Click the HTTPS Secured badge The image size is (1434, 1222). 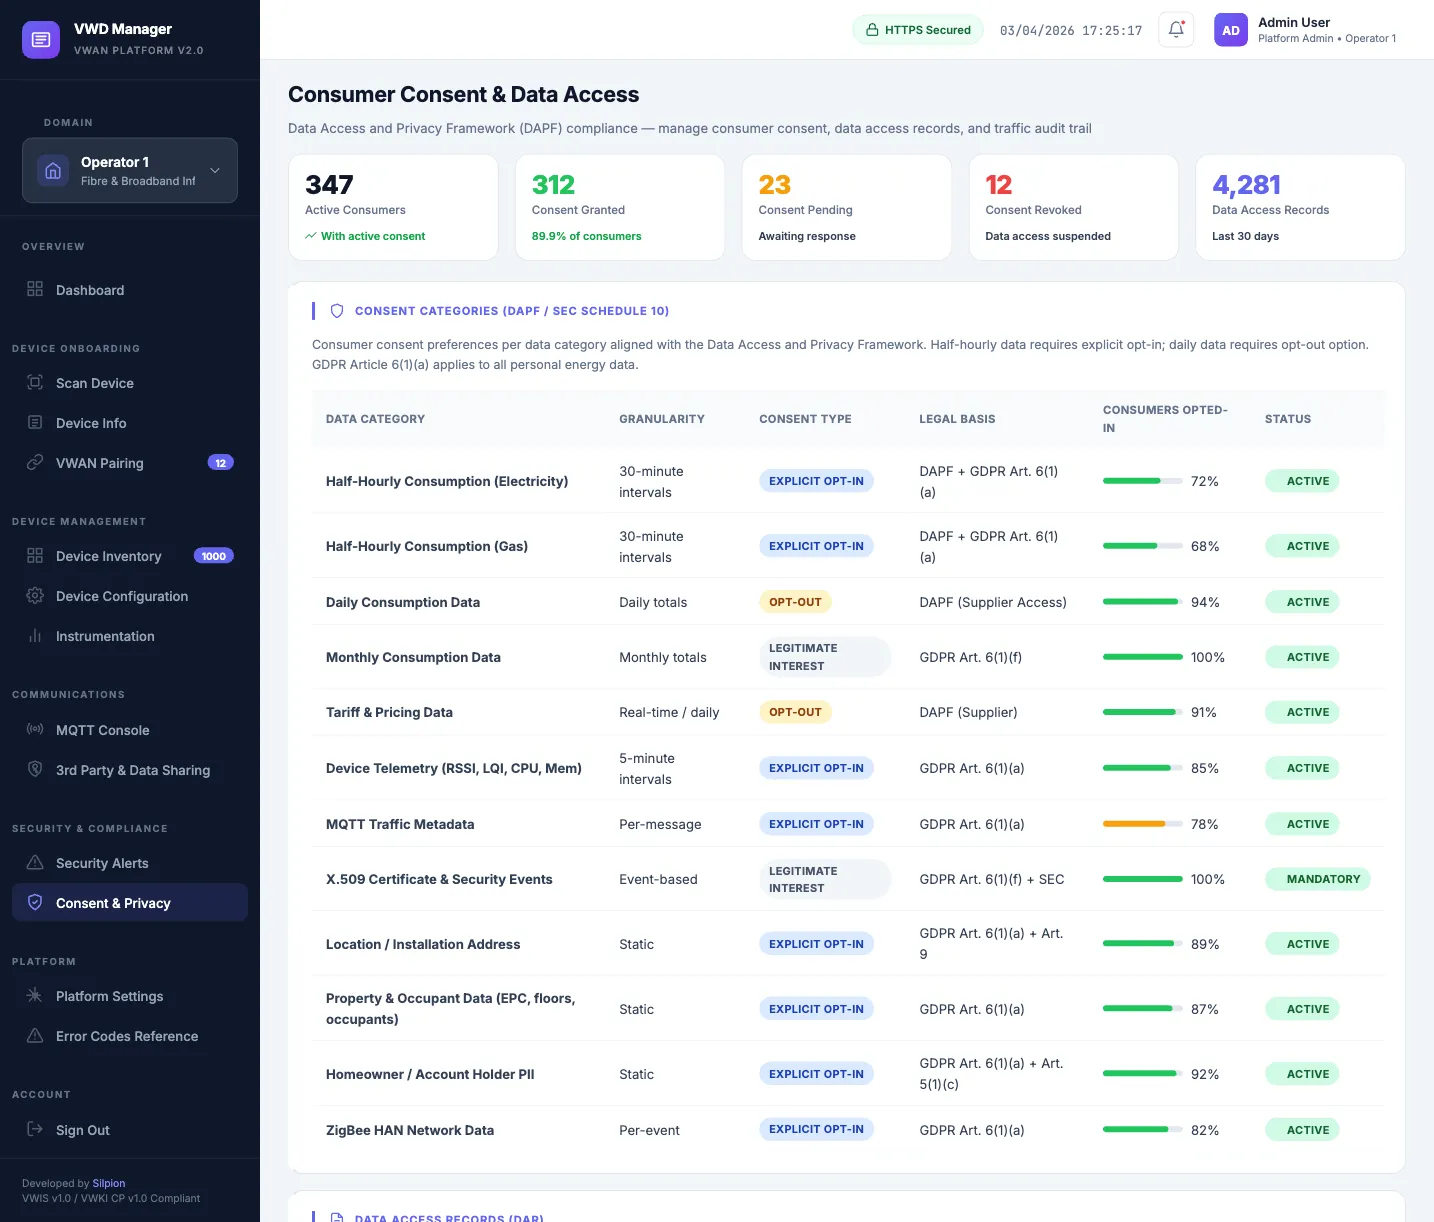[917, 29]
